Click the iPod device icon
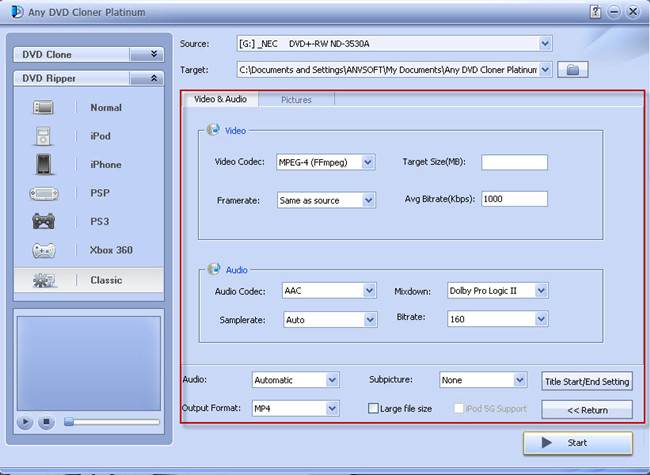Screen dimensions: 650x475 [43, 136]
